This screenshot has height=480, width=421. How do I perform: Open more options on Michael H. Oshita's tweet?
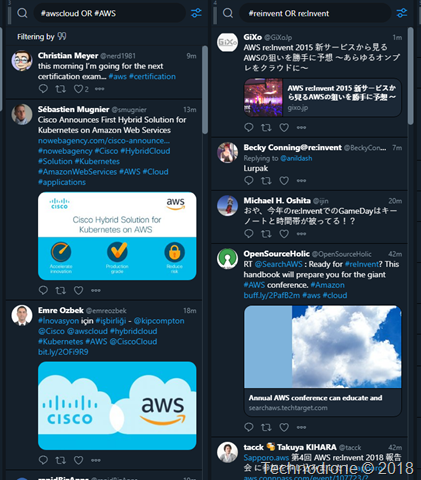click(x=301, y=234)
